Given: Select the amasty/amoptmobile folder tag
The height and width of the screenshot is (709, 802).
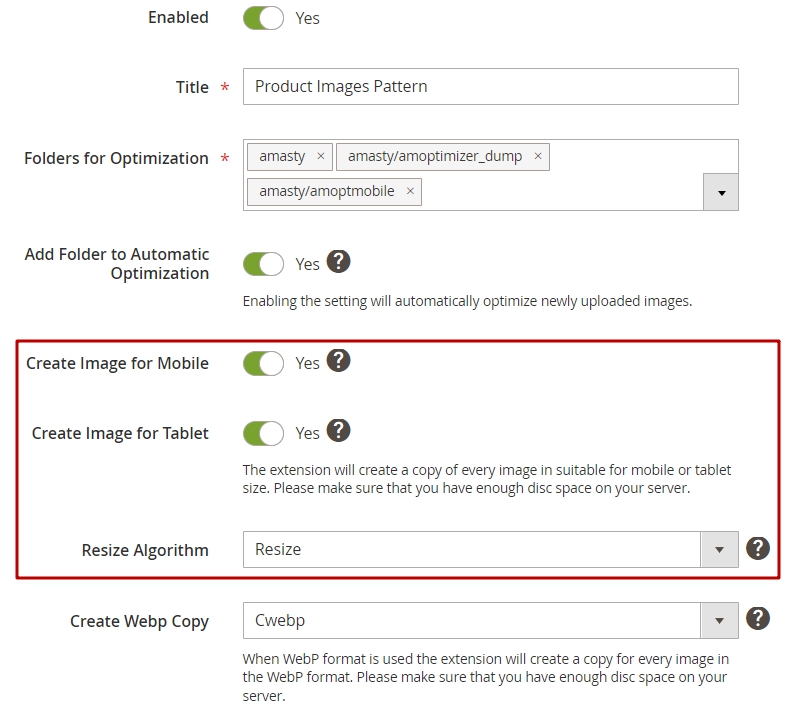Looking at the screenshot, I should [x=326, y=191].
